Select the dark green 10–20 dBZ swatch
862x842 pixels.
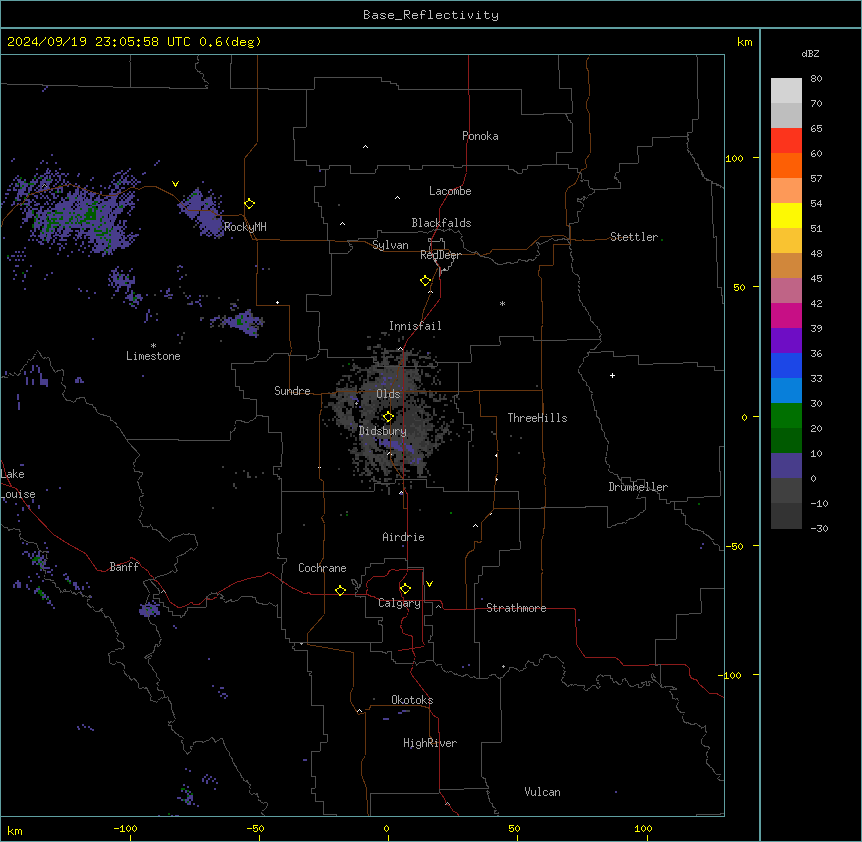[786, 441]
